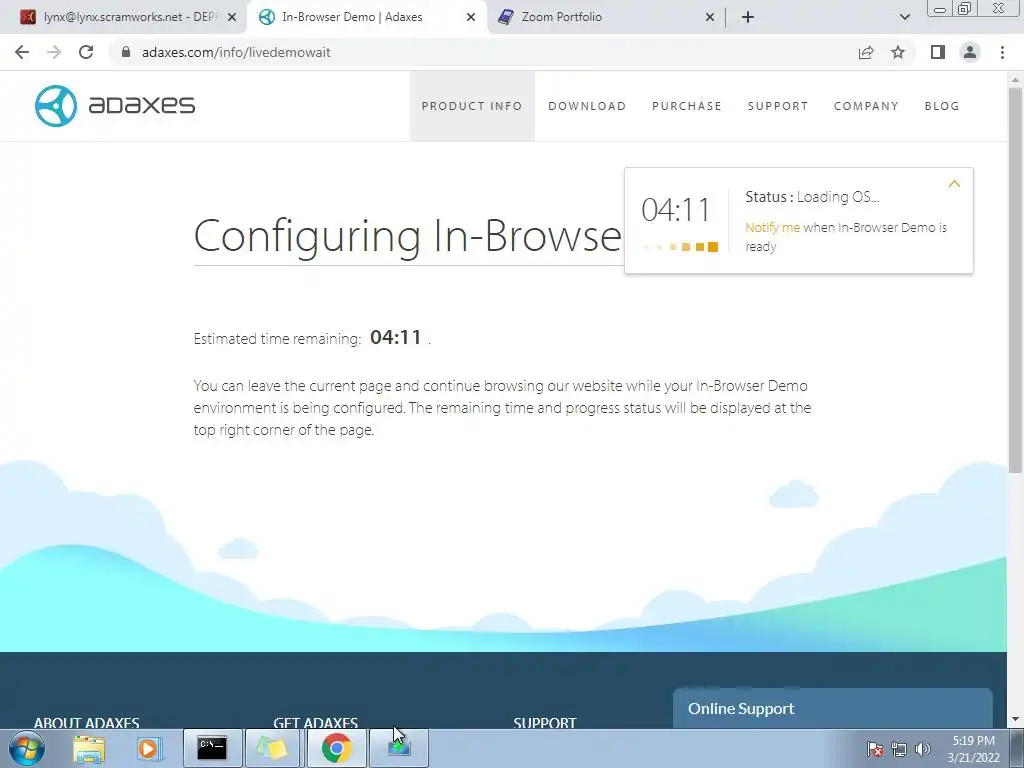Click the share page icon in address bar
Screen dimensions: 1024x768
coord(866,52)
